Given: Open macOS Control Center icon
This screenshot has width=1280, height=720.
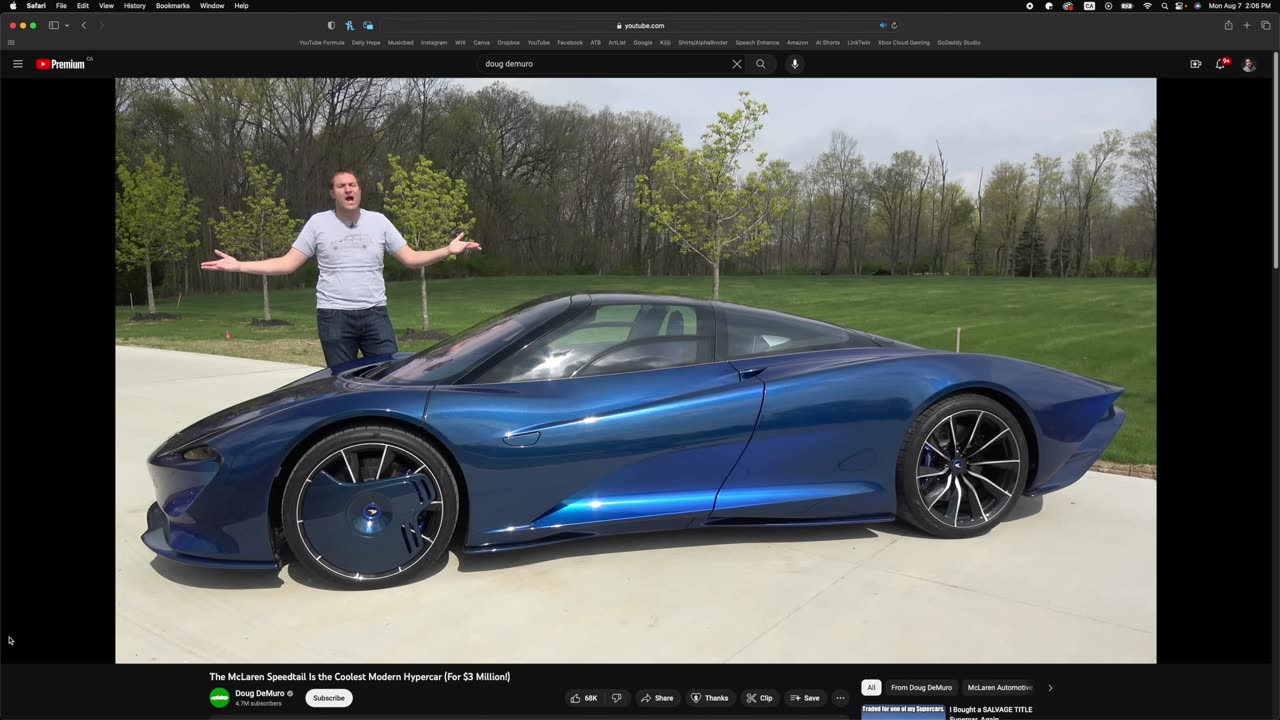Looking at the screenshot, I should tap(1181, 6).
